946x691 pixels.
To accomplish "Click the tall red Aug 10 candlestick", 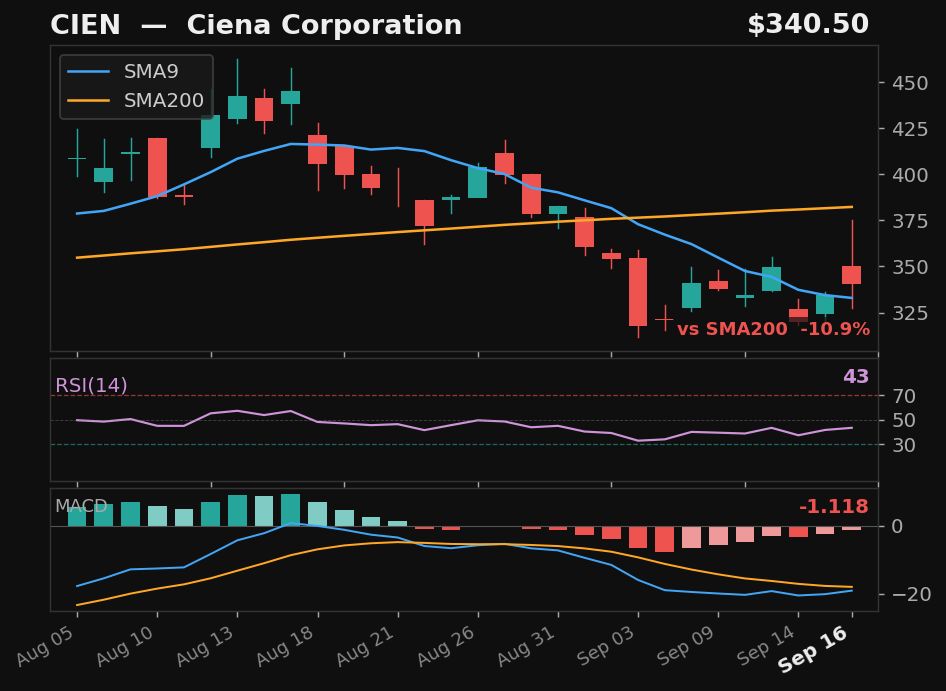I will coord(157,168).
